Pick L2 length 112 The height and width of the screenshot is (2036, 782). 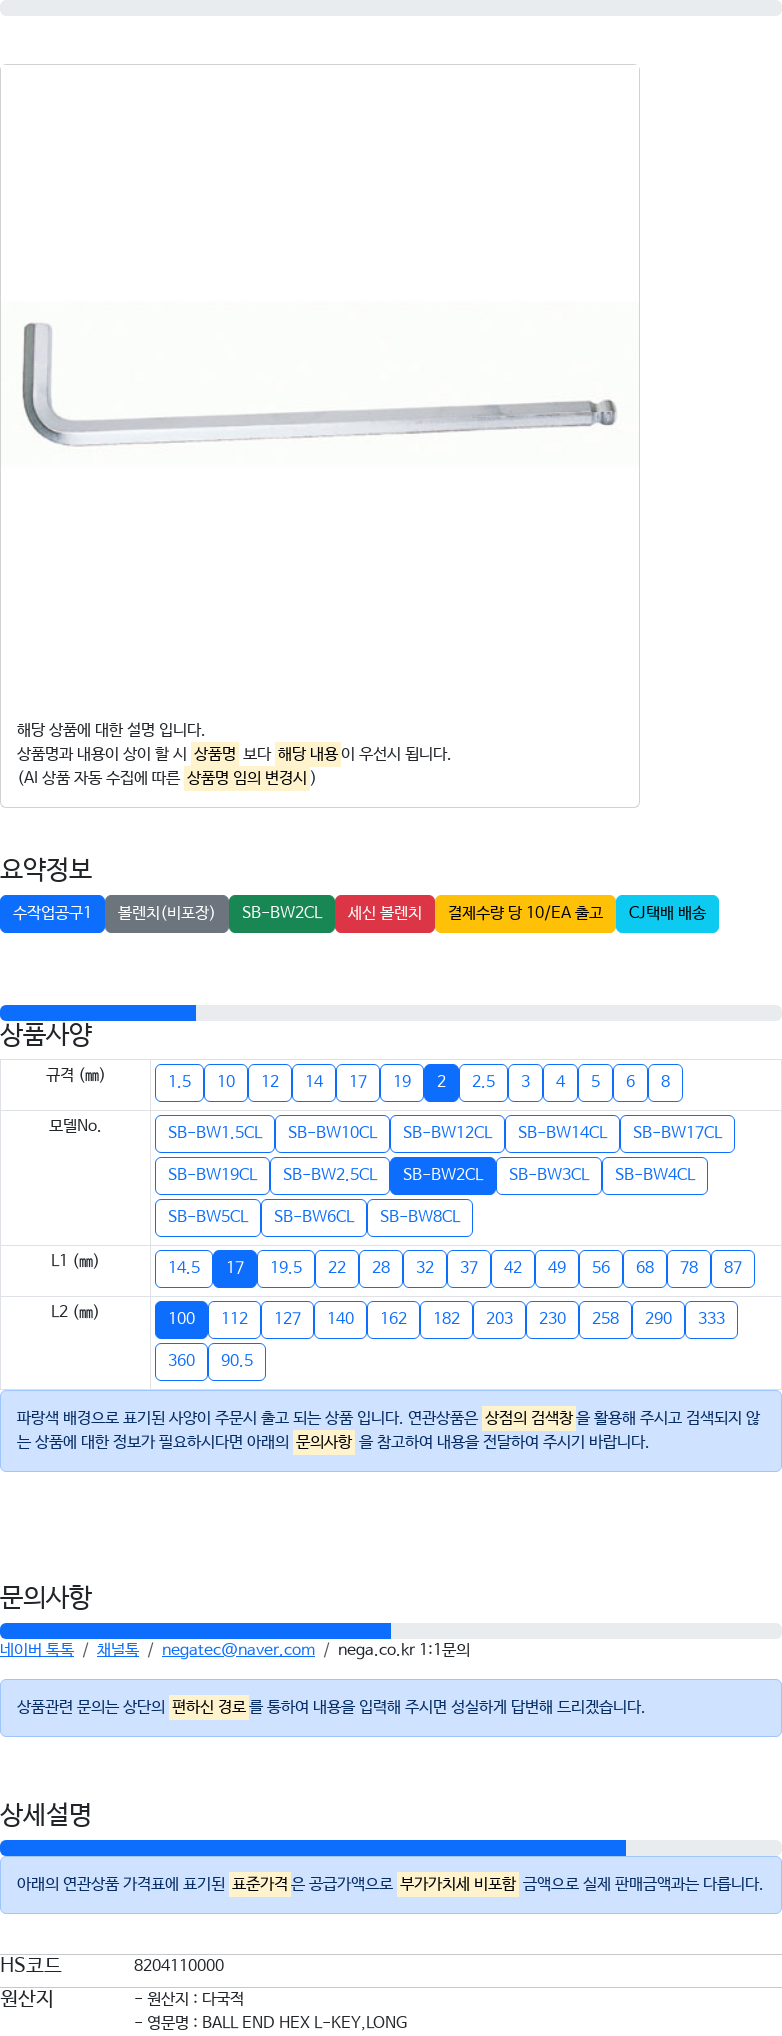point(235,1319)
